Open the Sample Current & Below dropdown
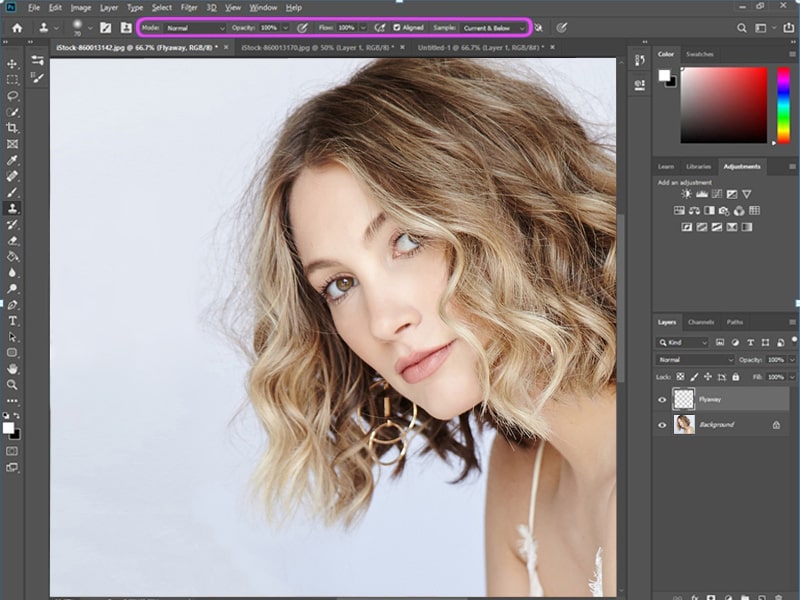 (493, 28)
